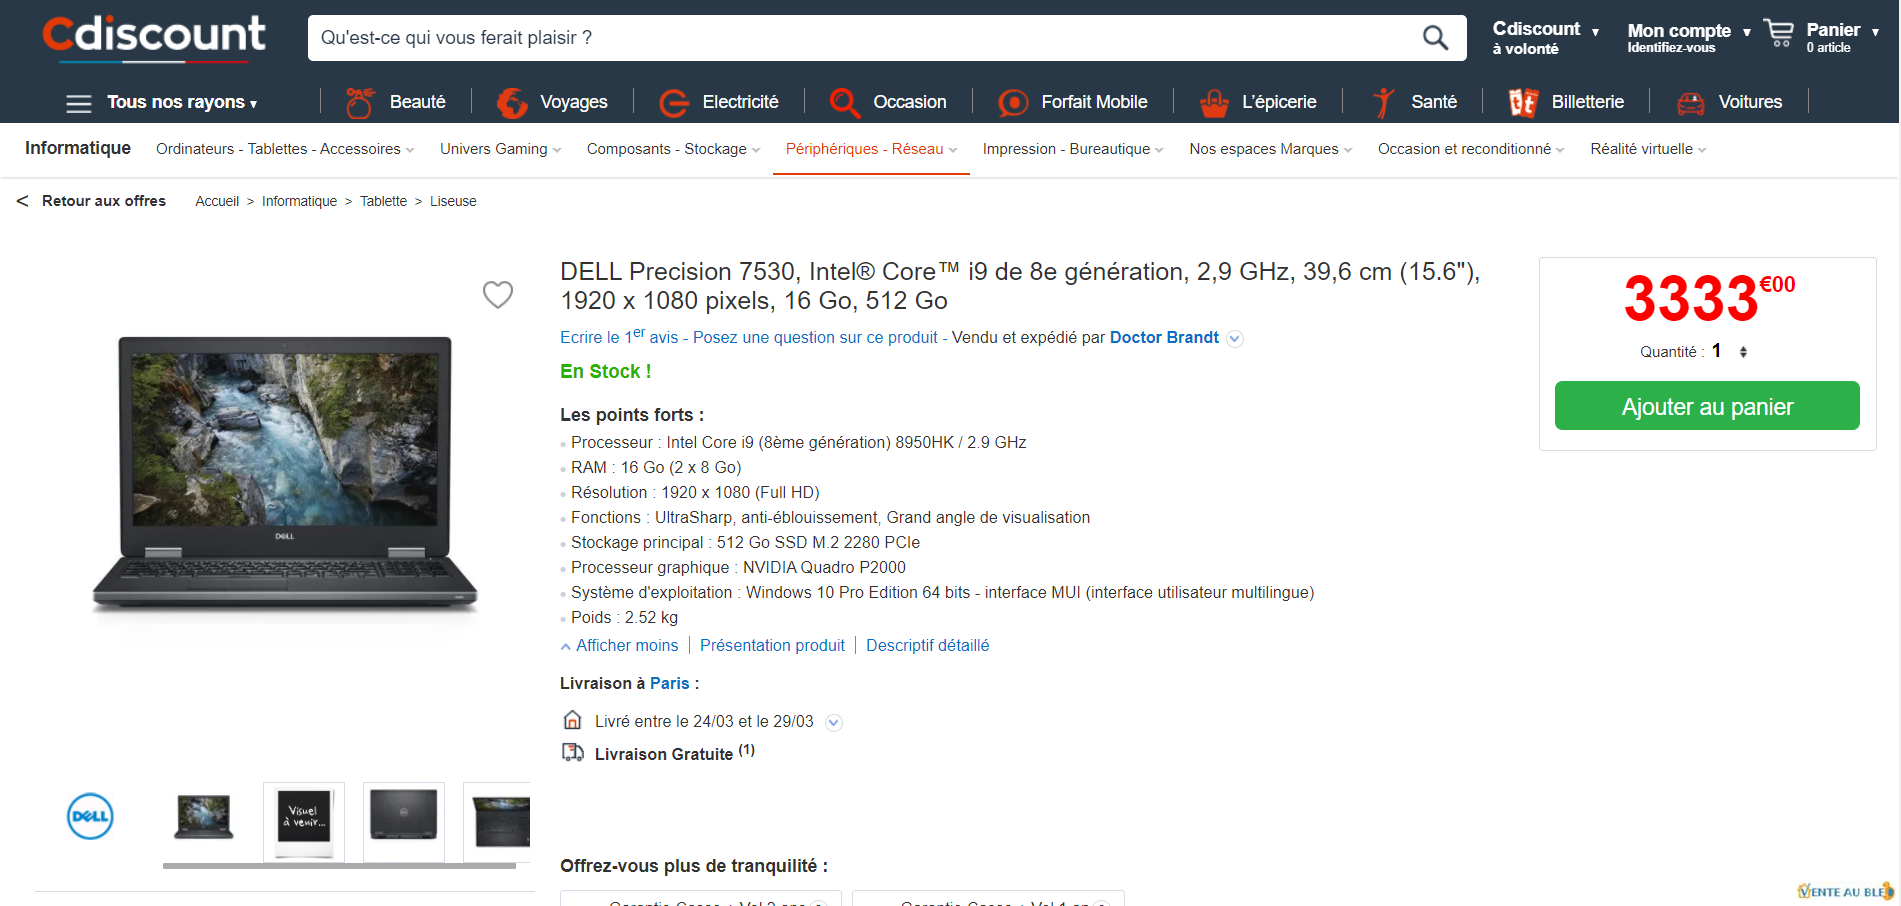Screen dimensions: 1901x906
Task: Open Présentation produit link
Action: click(772, 646)
